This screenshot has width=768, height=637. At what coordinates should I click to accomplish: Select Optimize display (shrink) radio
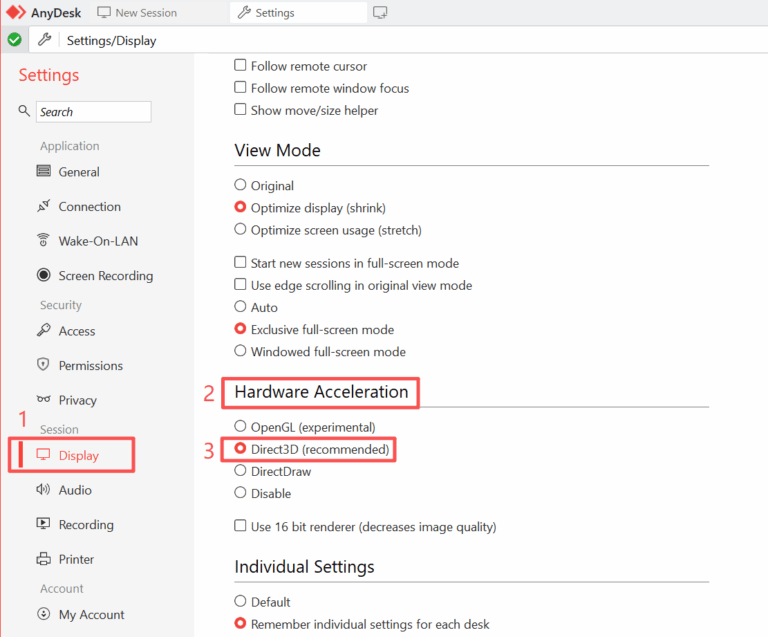click(x=240, y=207)
